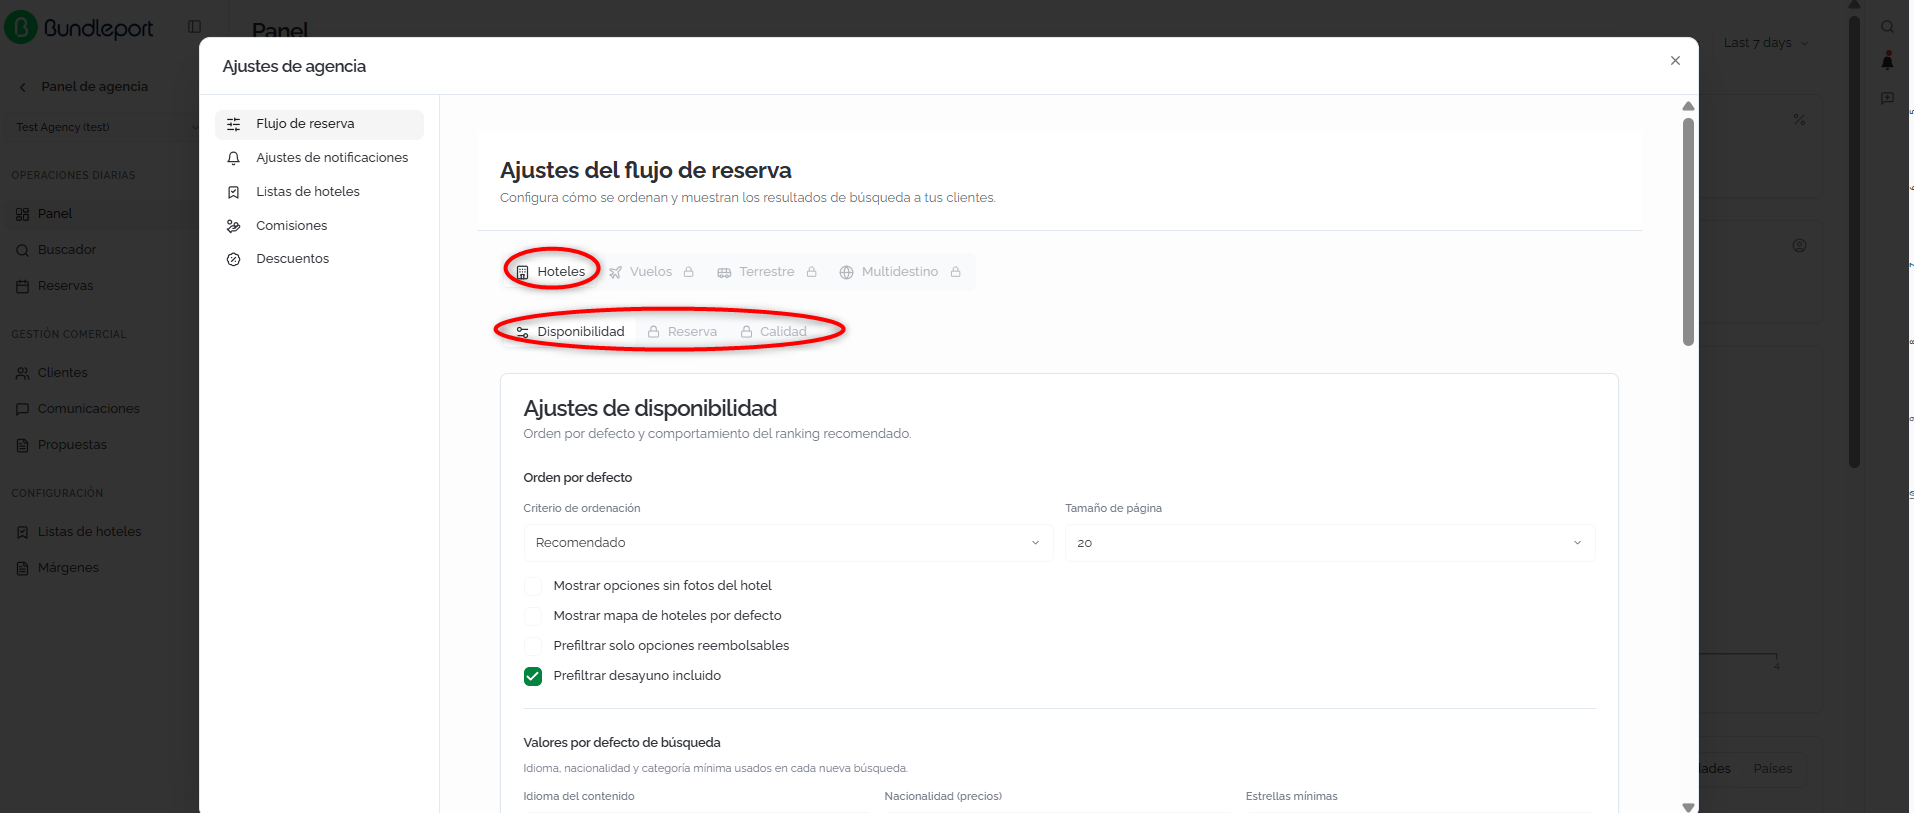The height and width of the screenshot is (813, 1914).
Task: Open the locked Calidad sub-tab
Action: point(774,332)
